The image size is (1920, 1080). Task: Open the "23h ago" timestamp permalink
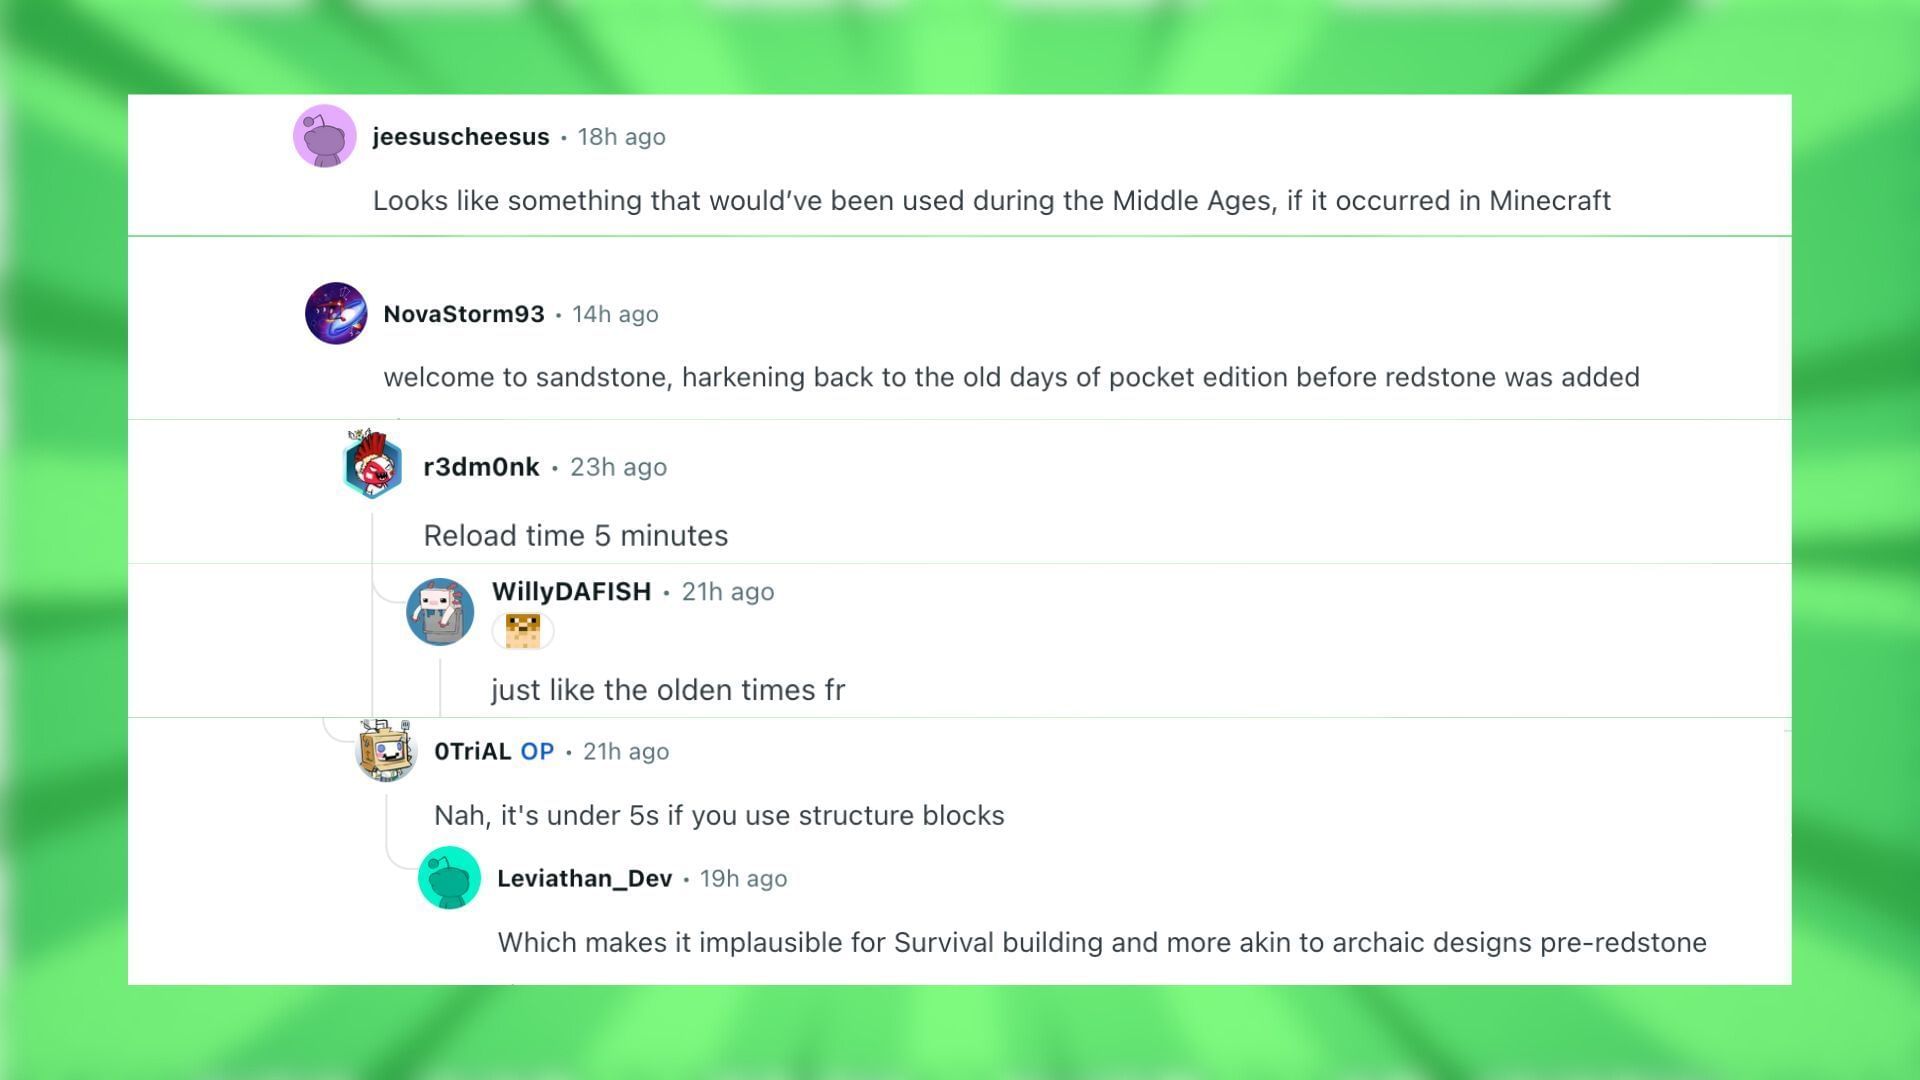pyautogui.click(x=618, y=467)
